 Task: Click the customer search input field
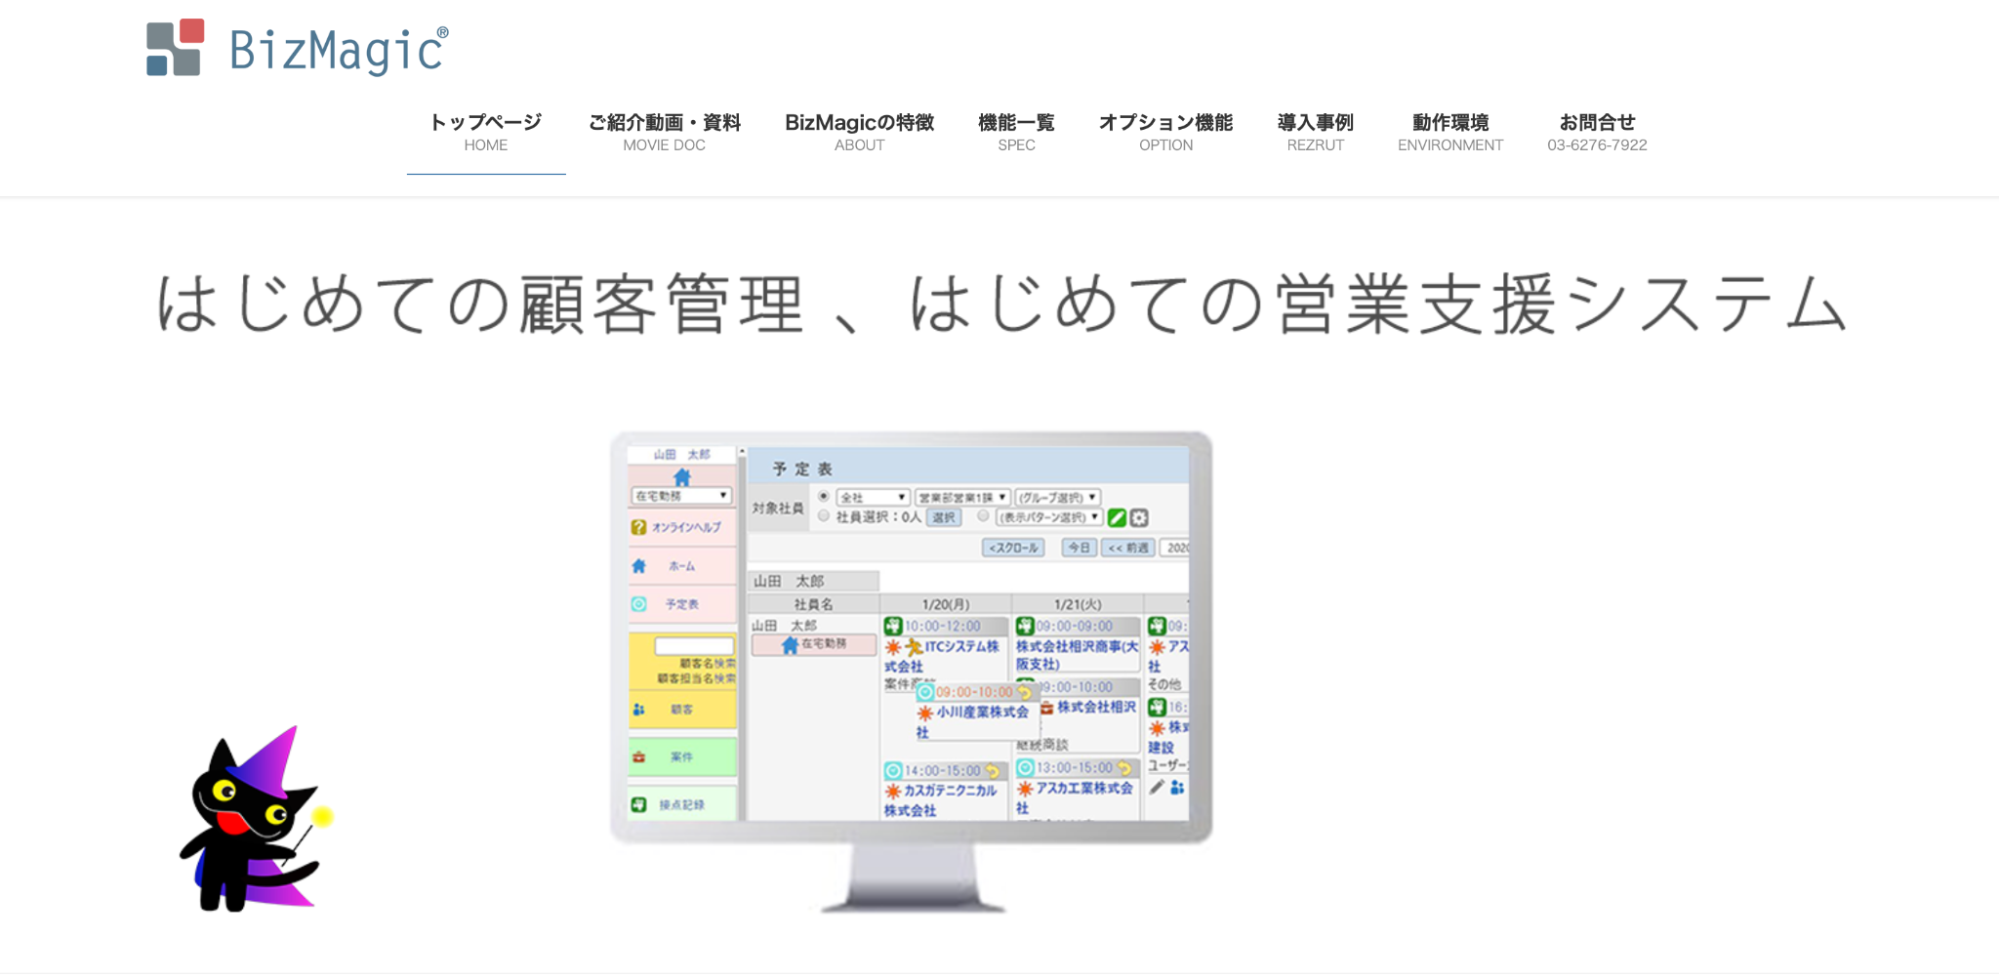pyautogui.click(x=694, y=646)
